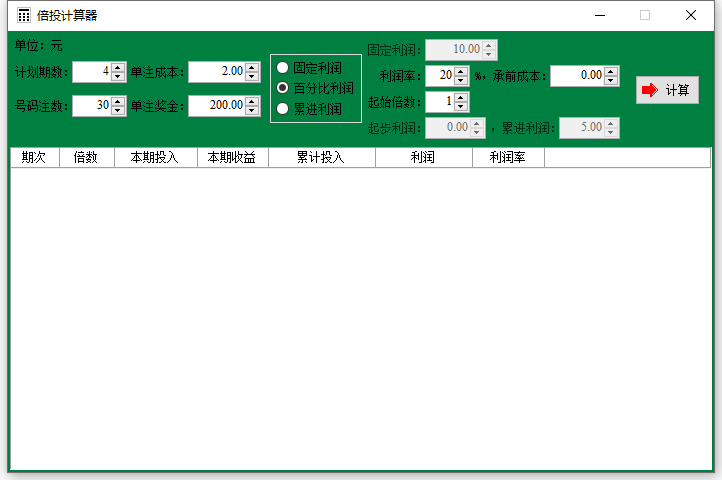Decrease 单注奖金 with down arrow
The image size is (722, 480).
coord(252,111)
